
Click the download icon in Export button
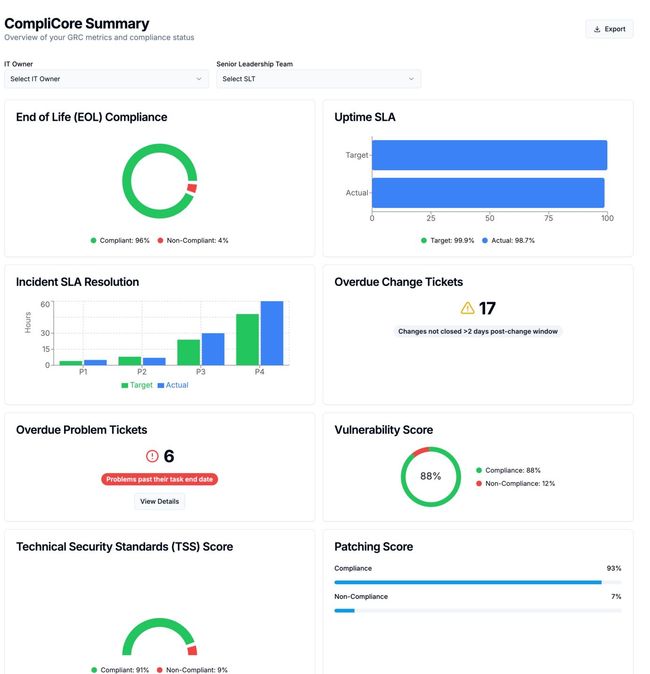point(597,29)
